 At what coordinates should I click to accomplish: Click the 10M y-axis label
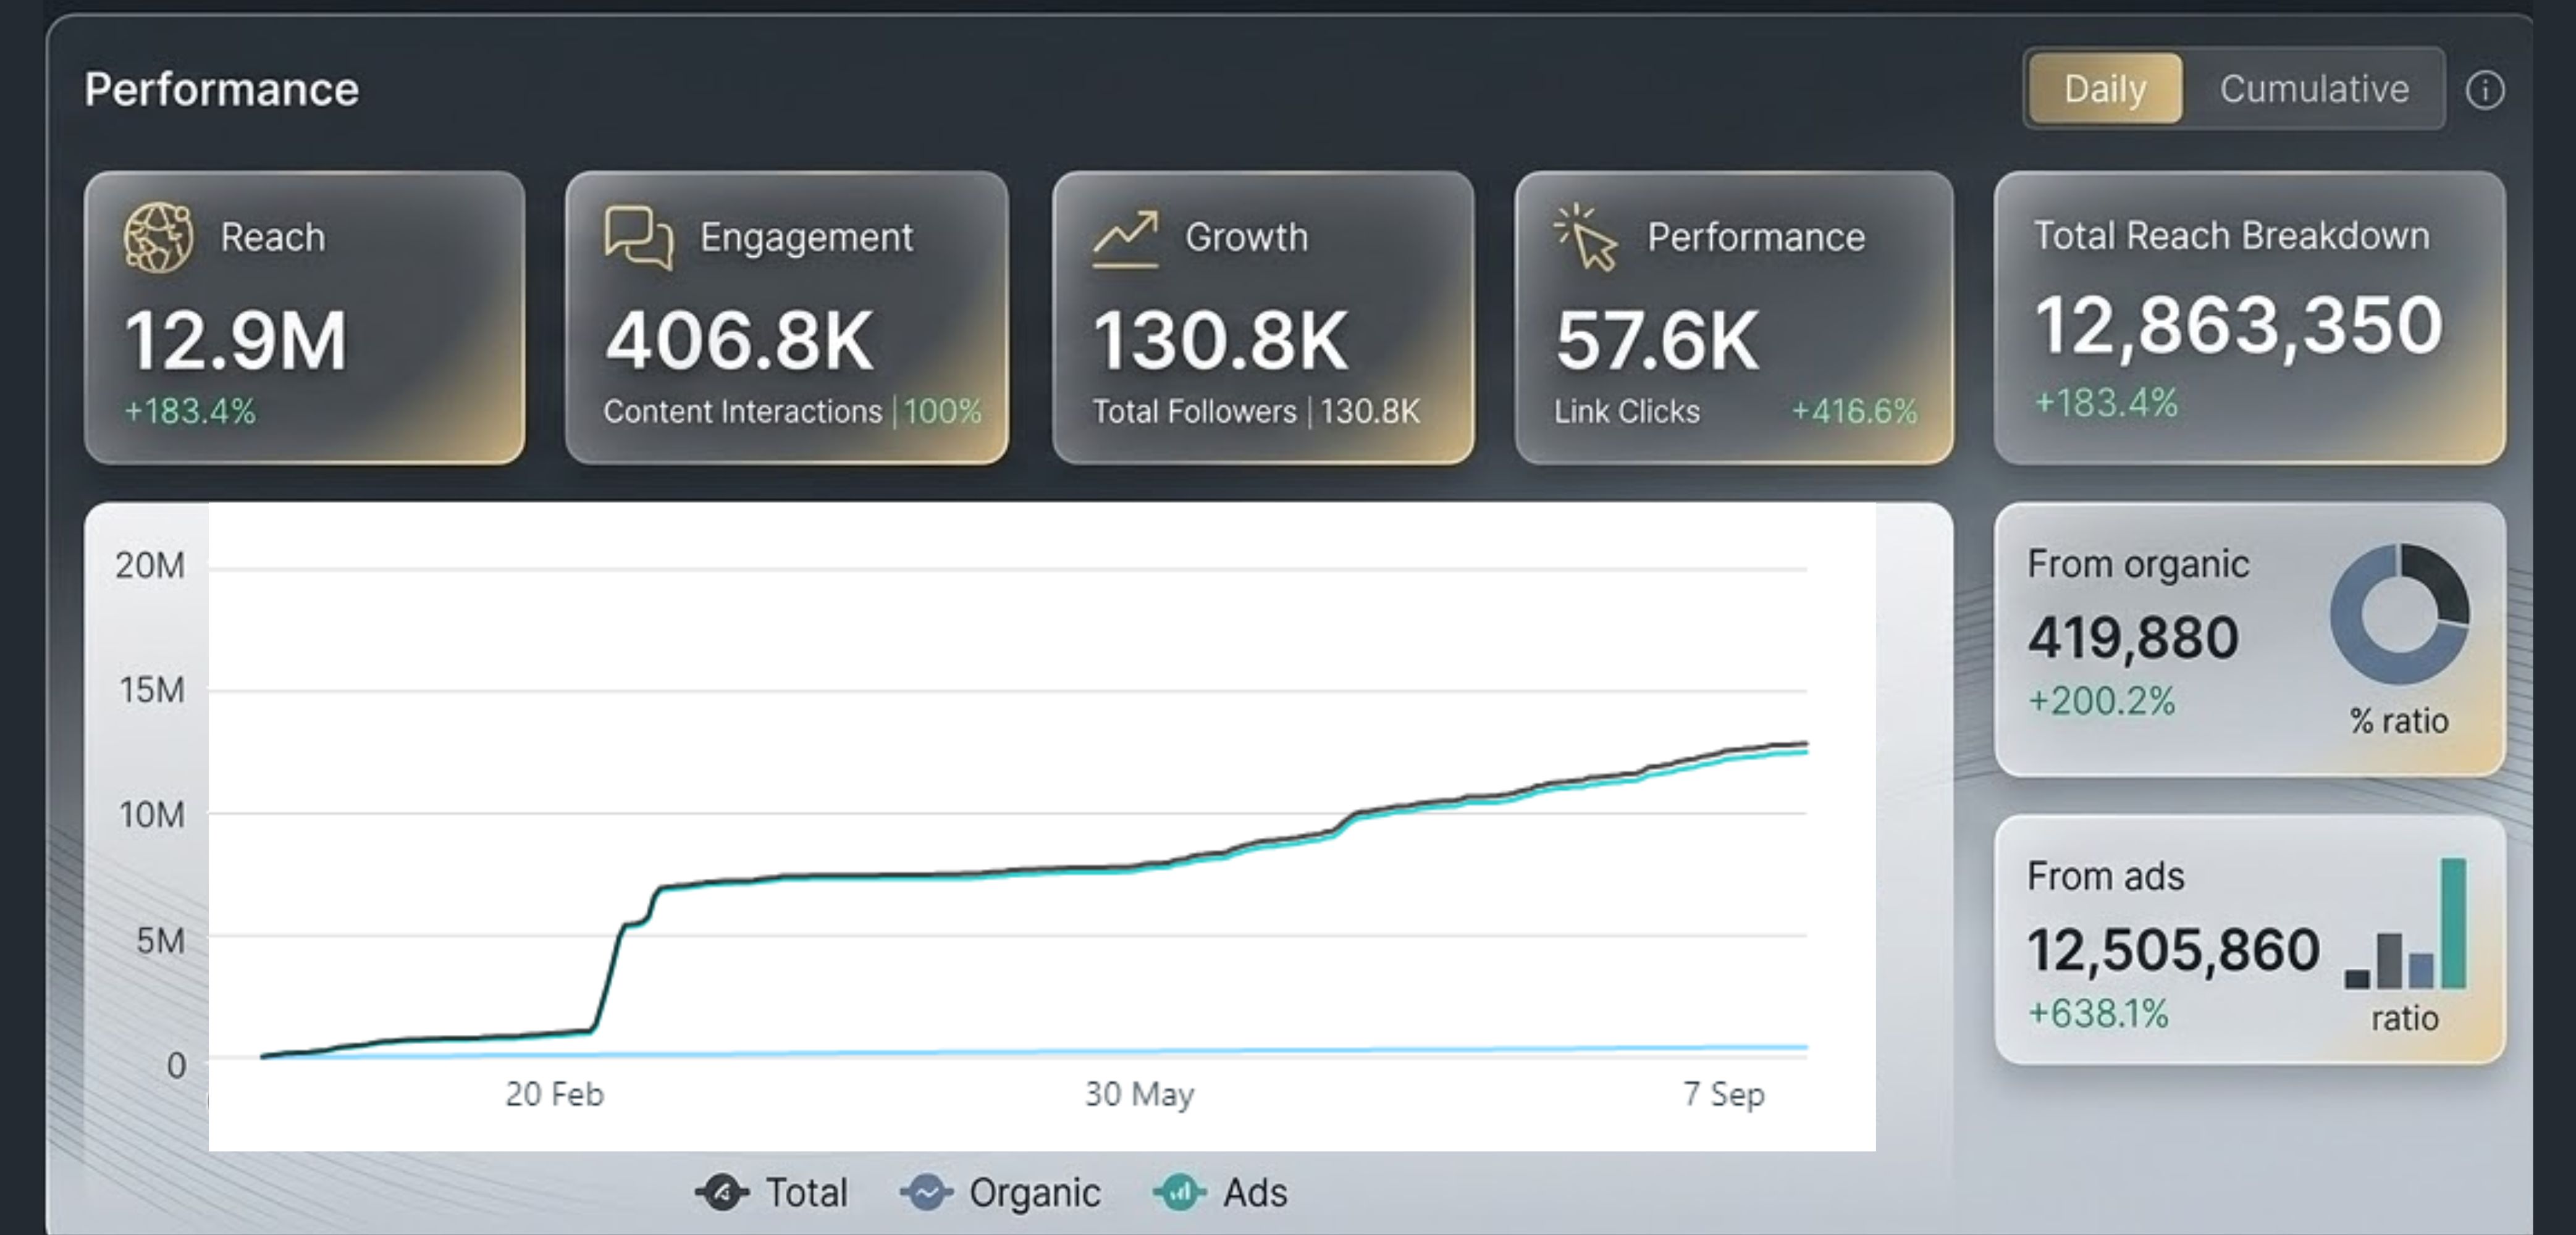pos(152,815)
